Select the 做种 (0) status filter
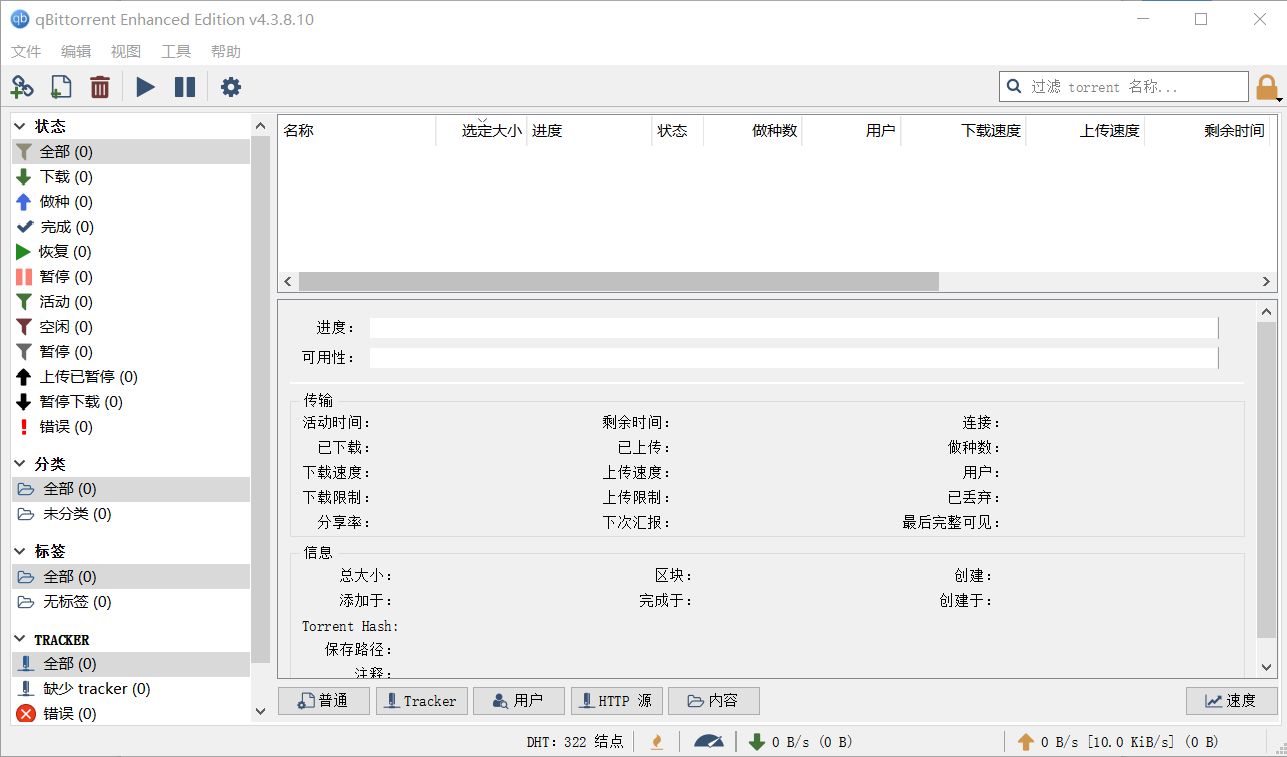 pyautogui.click(x=130, y=202)
